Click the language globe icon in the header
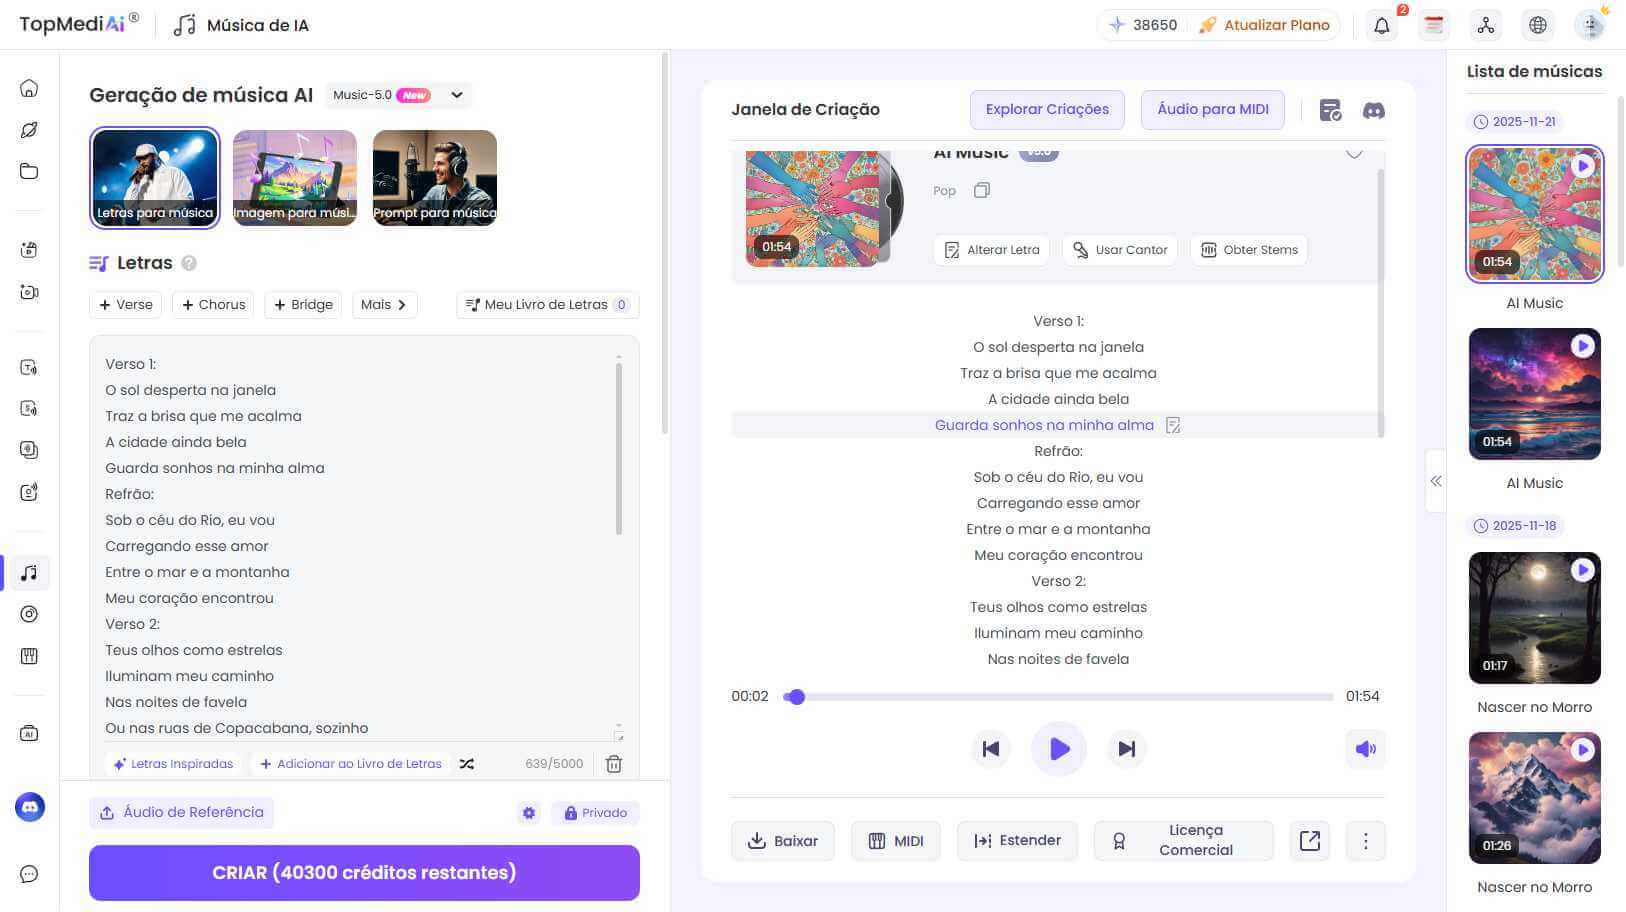 1537,24
